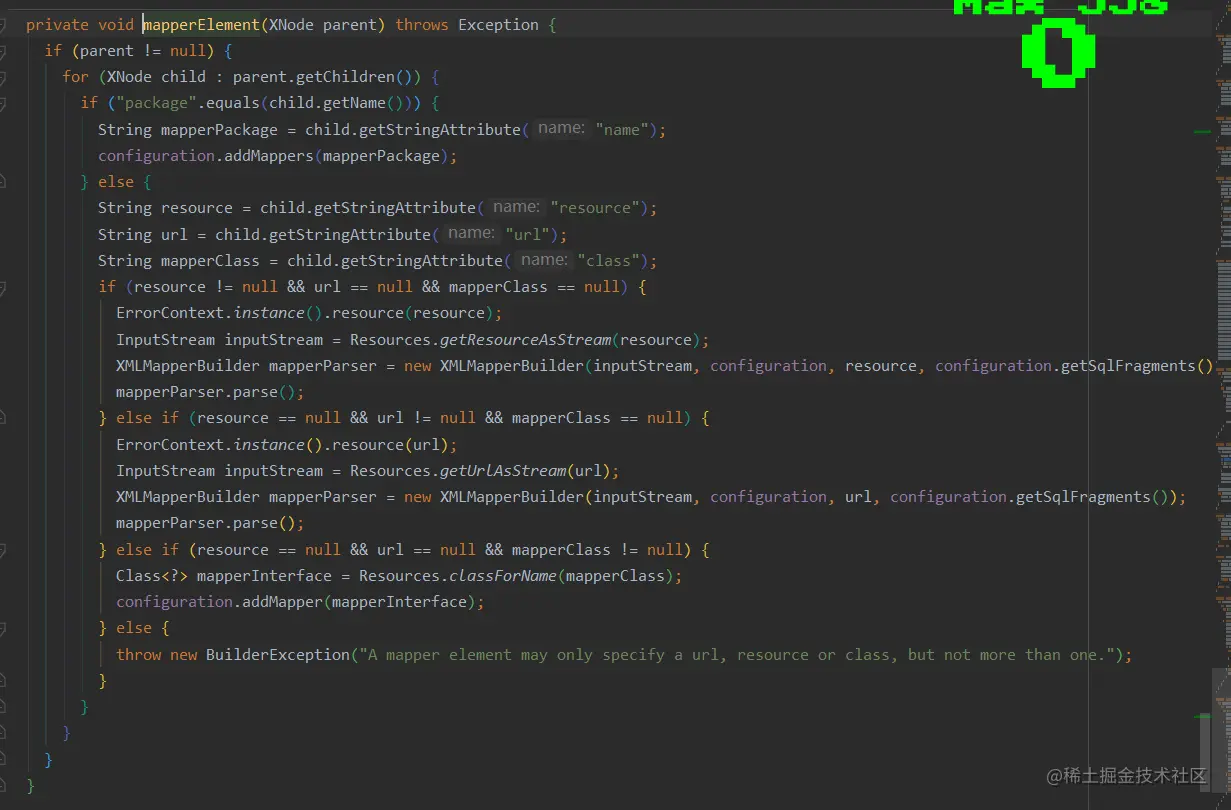Click the .resource(resource) call

pos(413,313)
